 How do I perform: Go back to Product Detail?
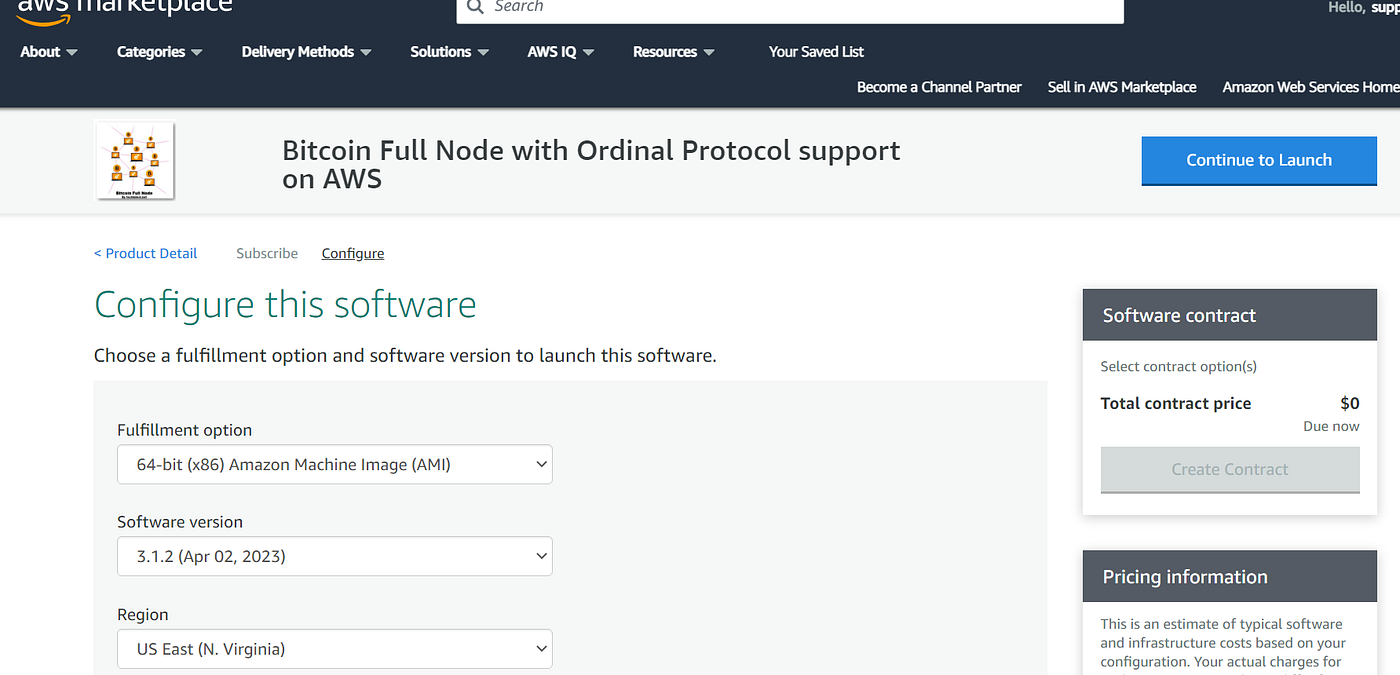click(x=145, y=254)
